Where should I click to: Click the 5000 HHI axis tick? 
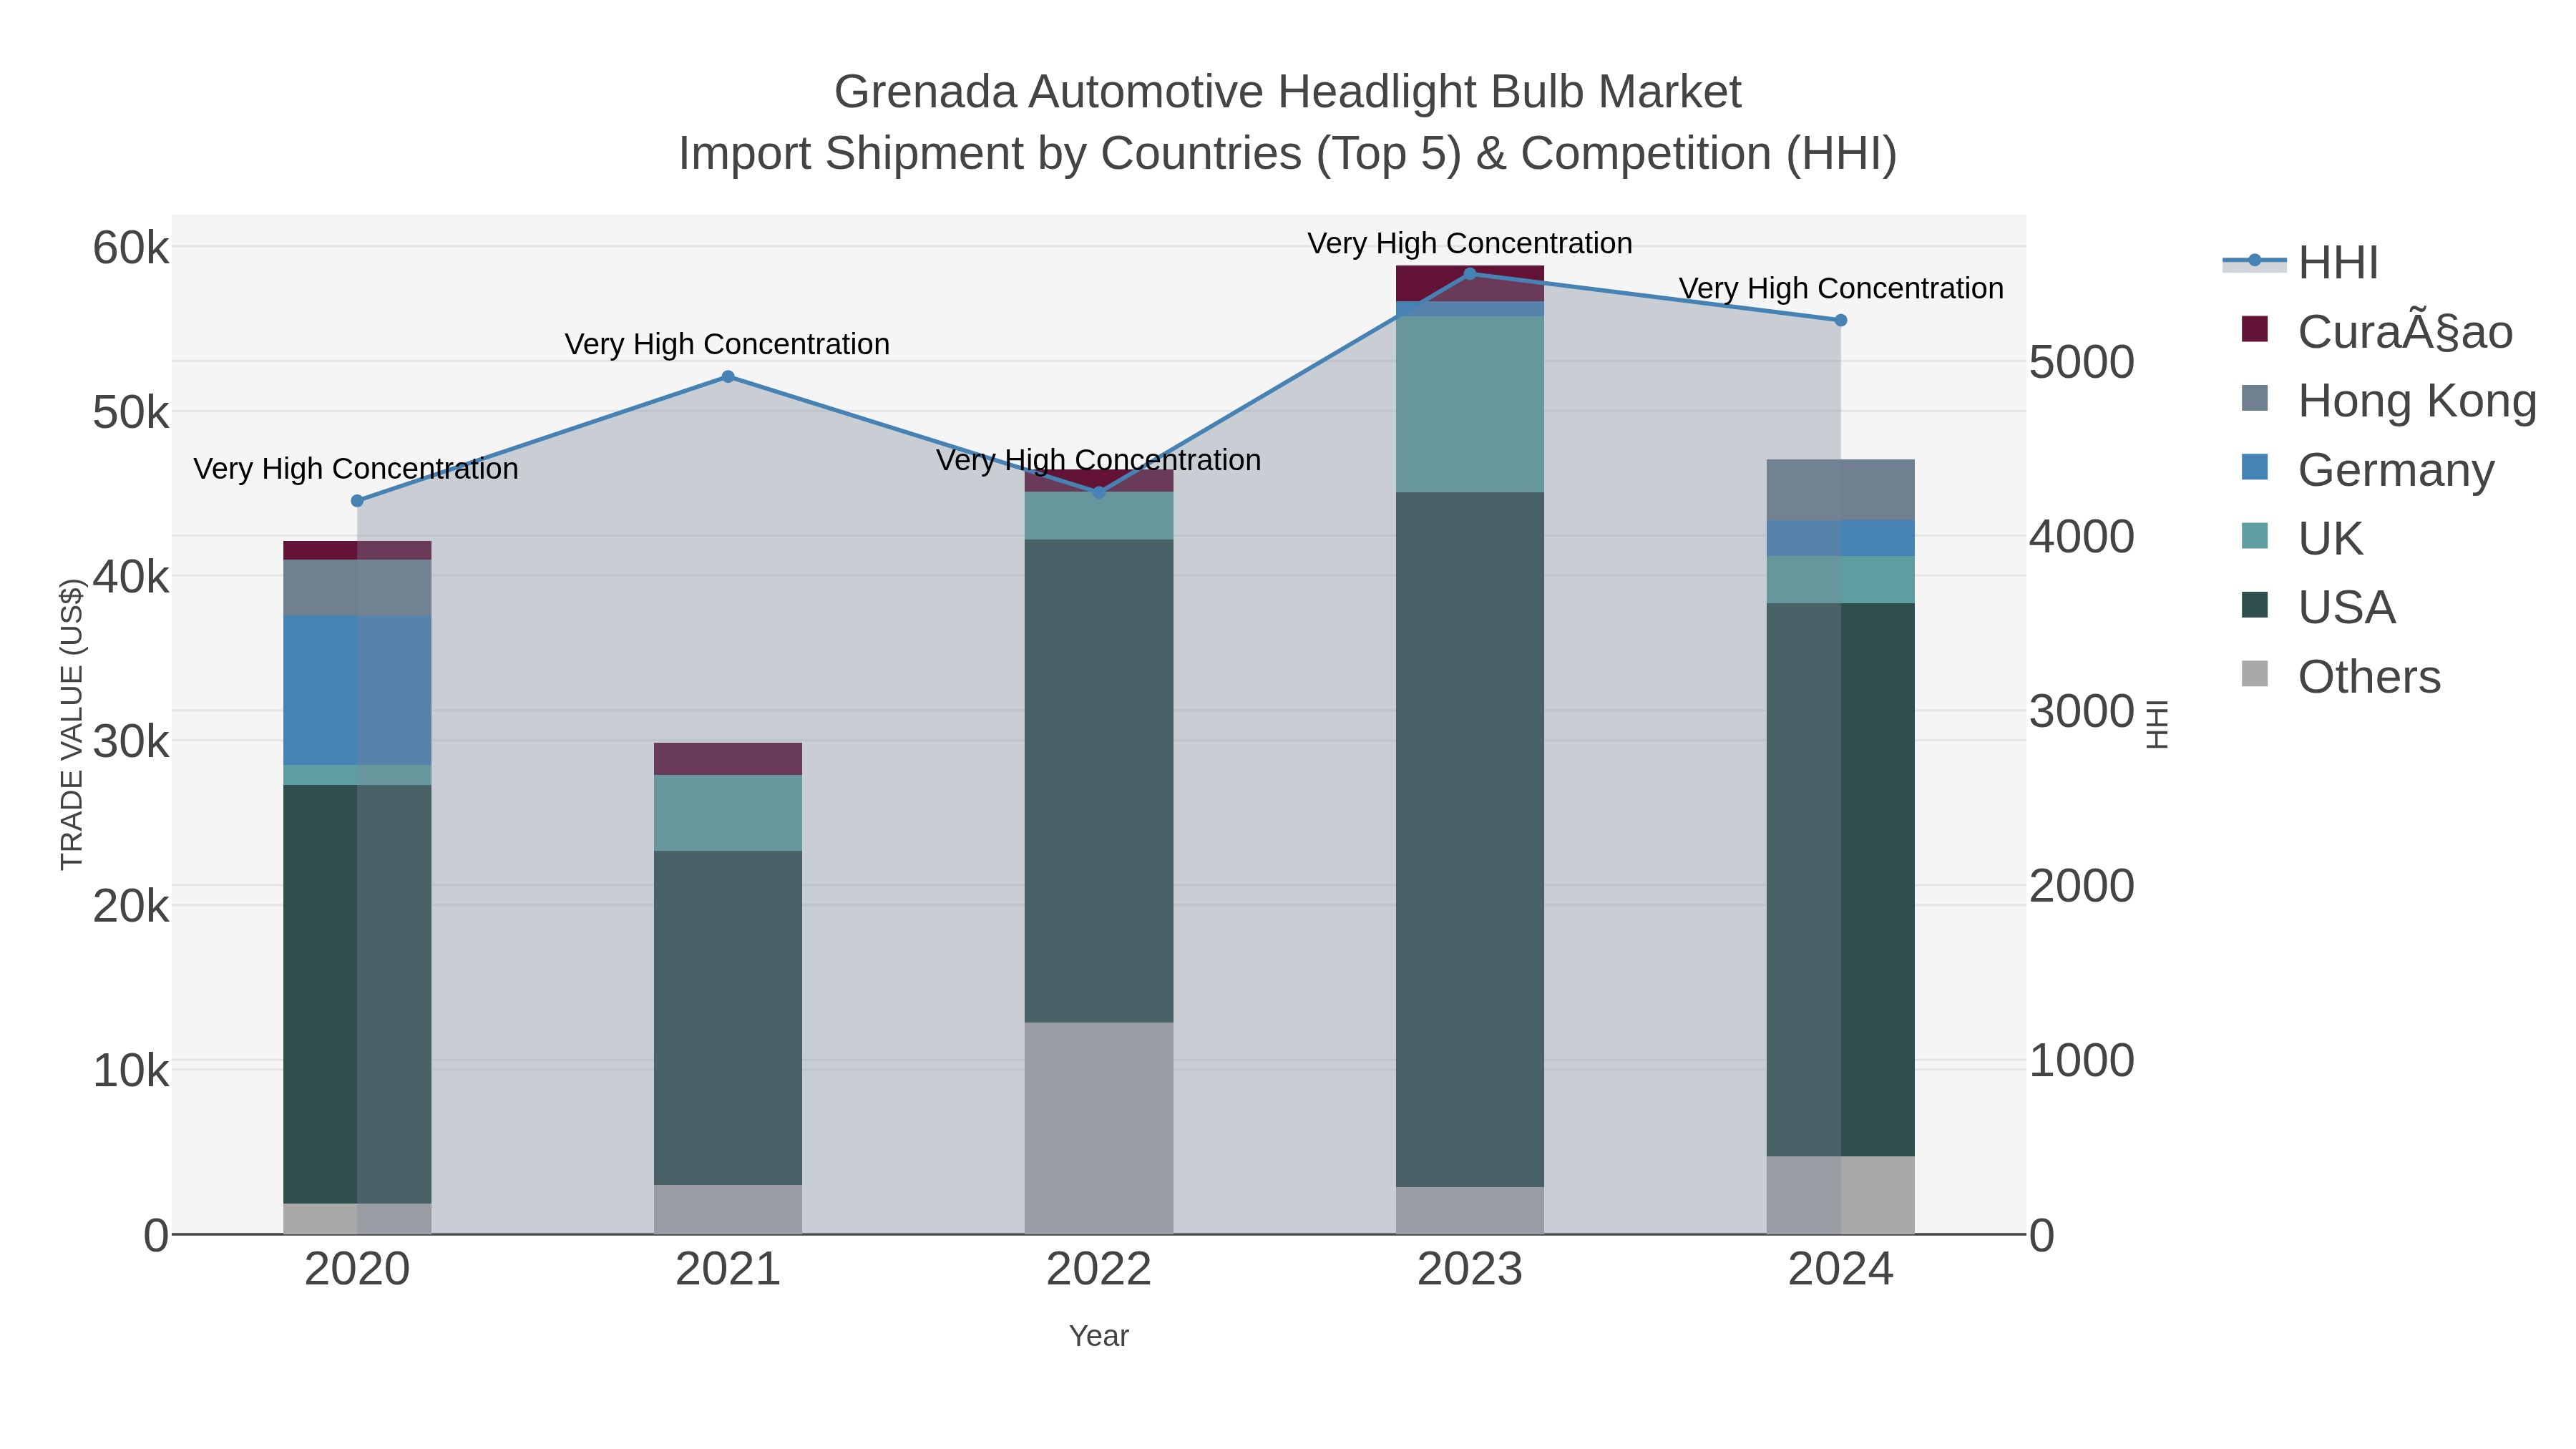[x=2082, y=362]
